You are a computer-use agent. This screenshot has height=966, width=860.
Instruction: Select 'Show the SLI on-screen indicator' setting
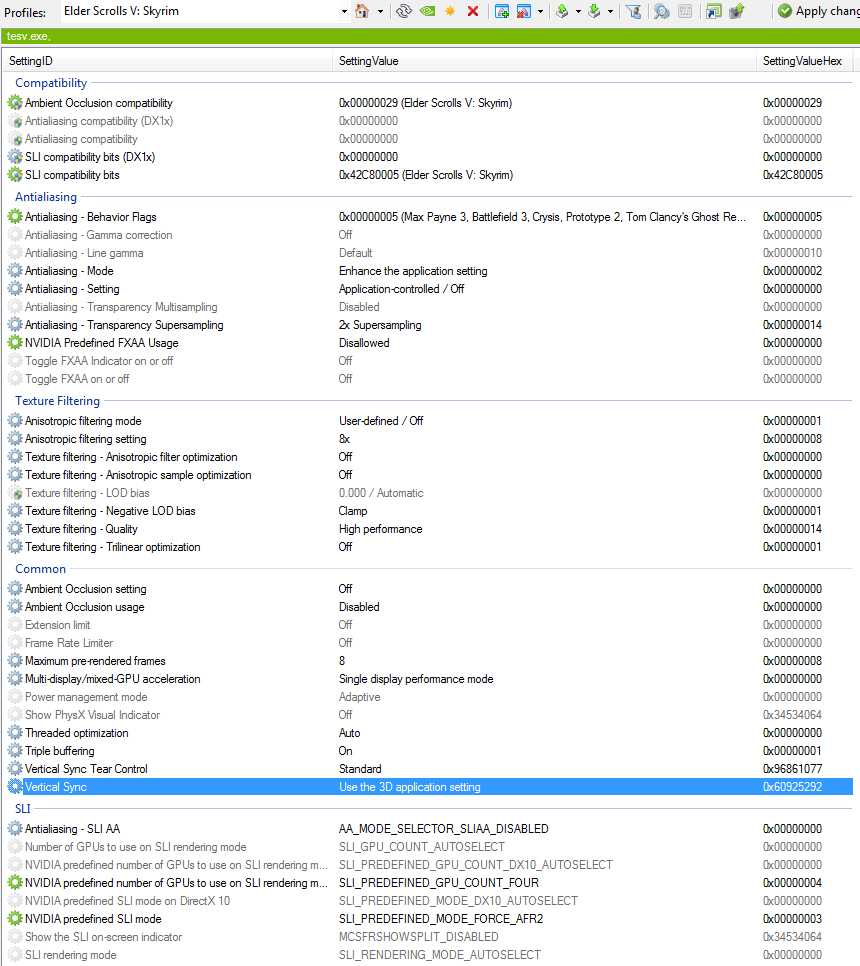pos(103,936)
